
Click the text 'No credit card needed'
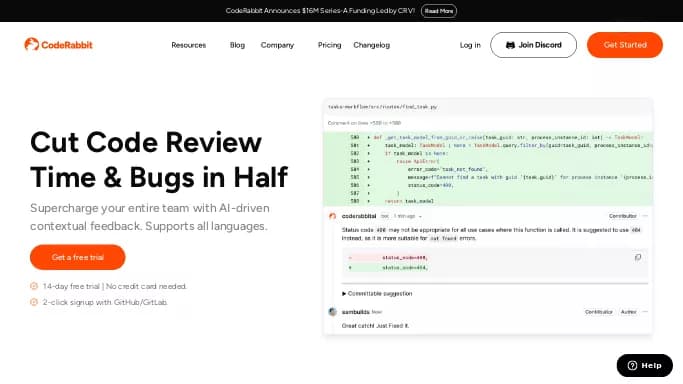tap(146, 286)
